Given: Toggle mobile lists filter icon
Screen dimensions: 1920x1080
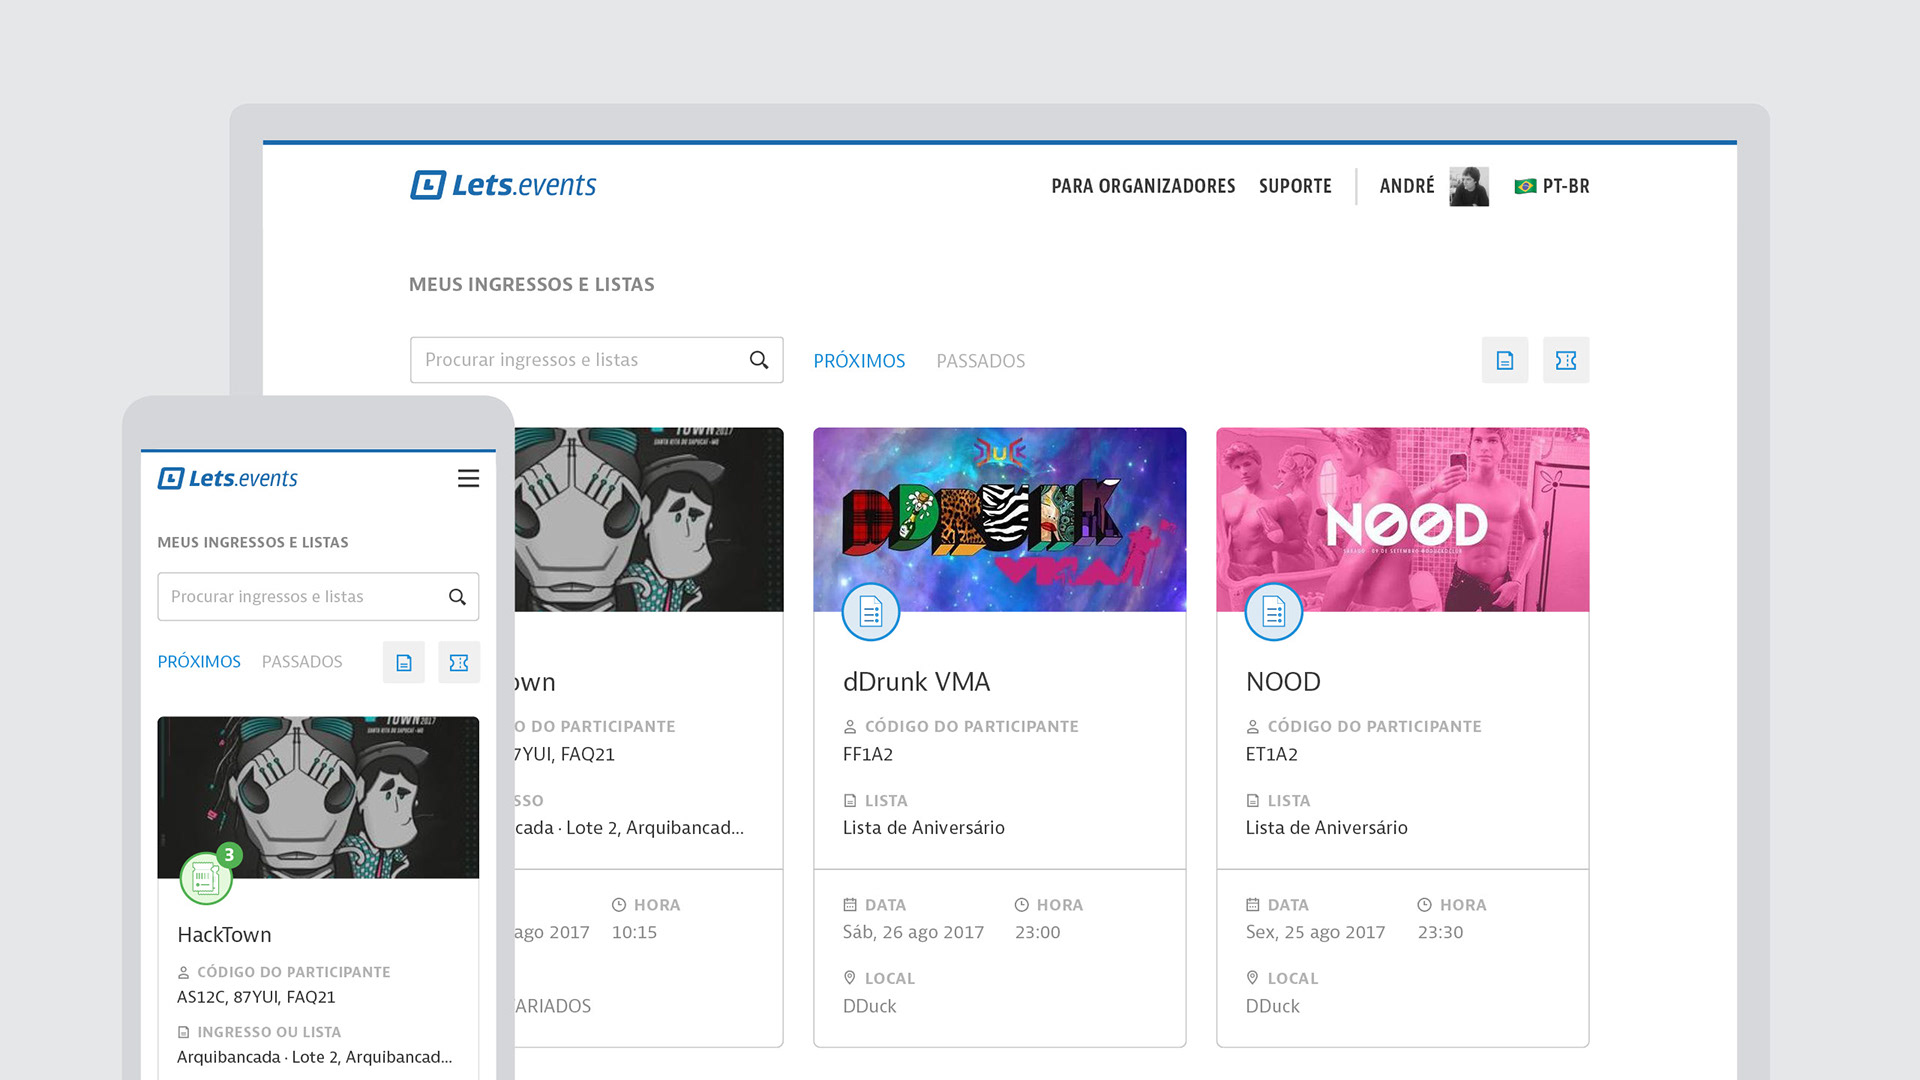Looking at the screenshot, I should [404, 662].
